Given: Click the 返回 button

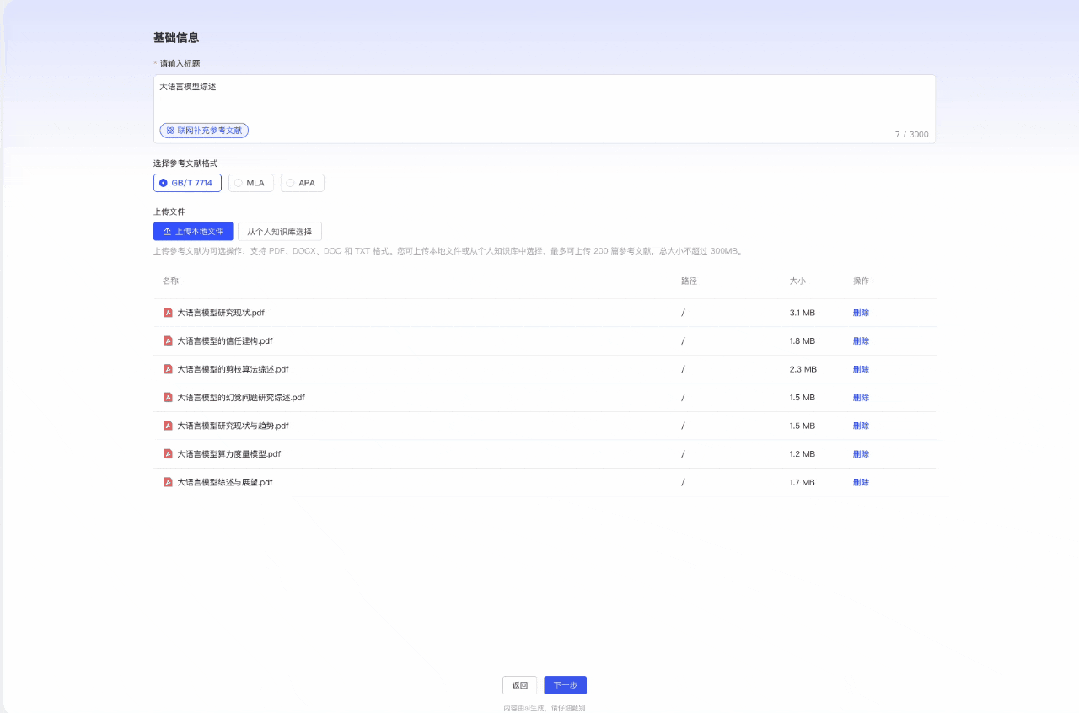Looking at the screenshot, I should (x=520, y=685).
